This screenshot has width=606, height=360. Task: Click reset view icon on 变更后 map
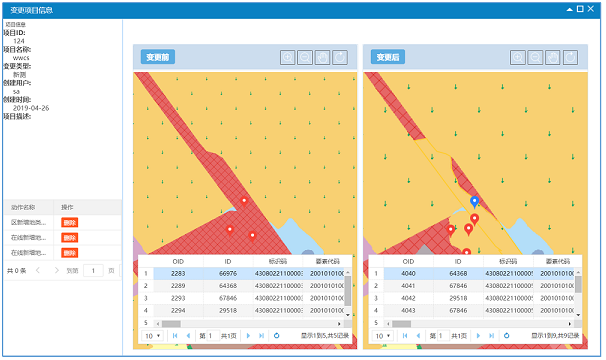click(570, 58)
